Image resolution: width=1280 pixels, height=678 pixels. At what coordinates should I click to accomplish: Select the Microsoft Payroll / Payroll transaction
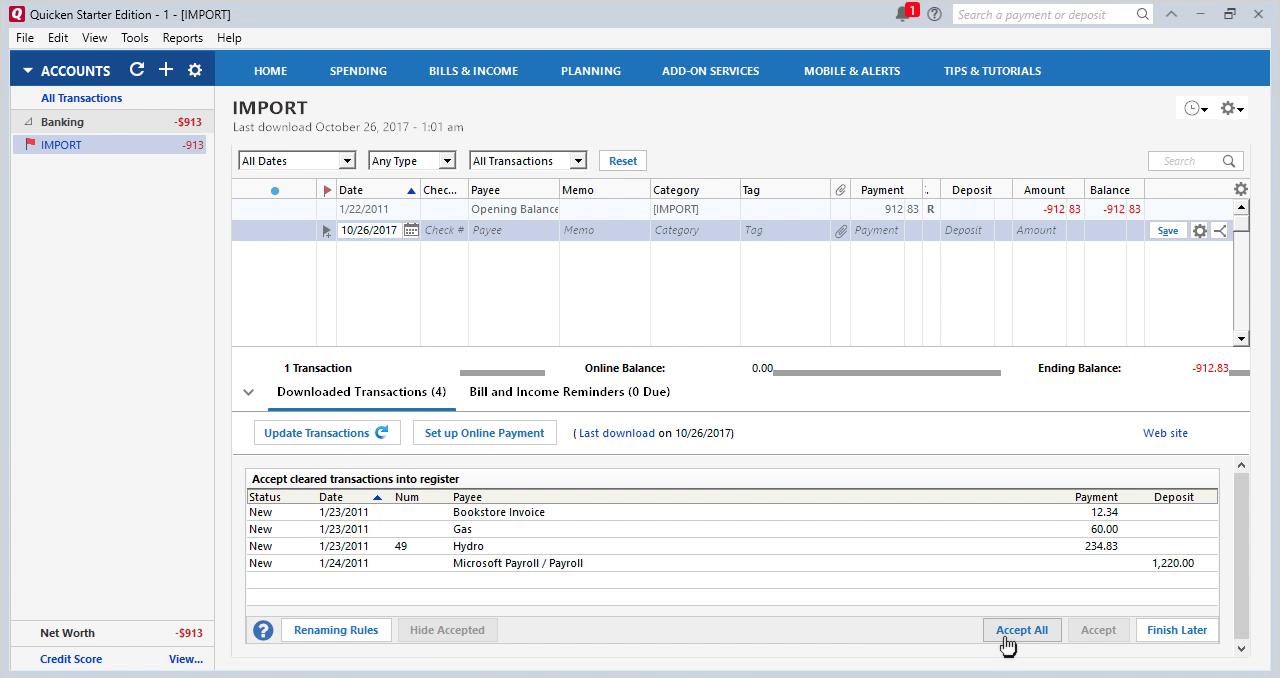point(732,563)
